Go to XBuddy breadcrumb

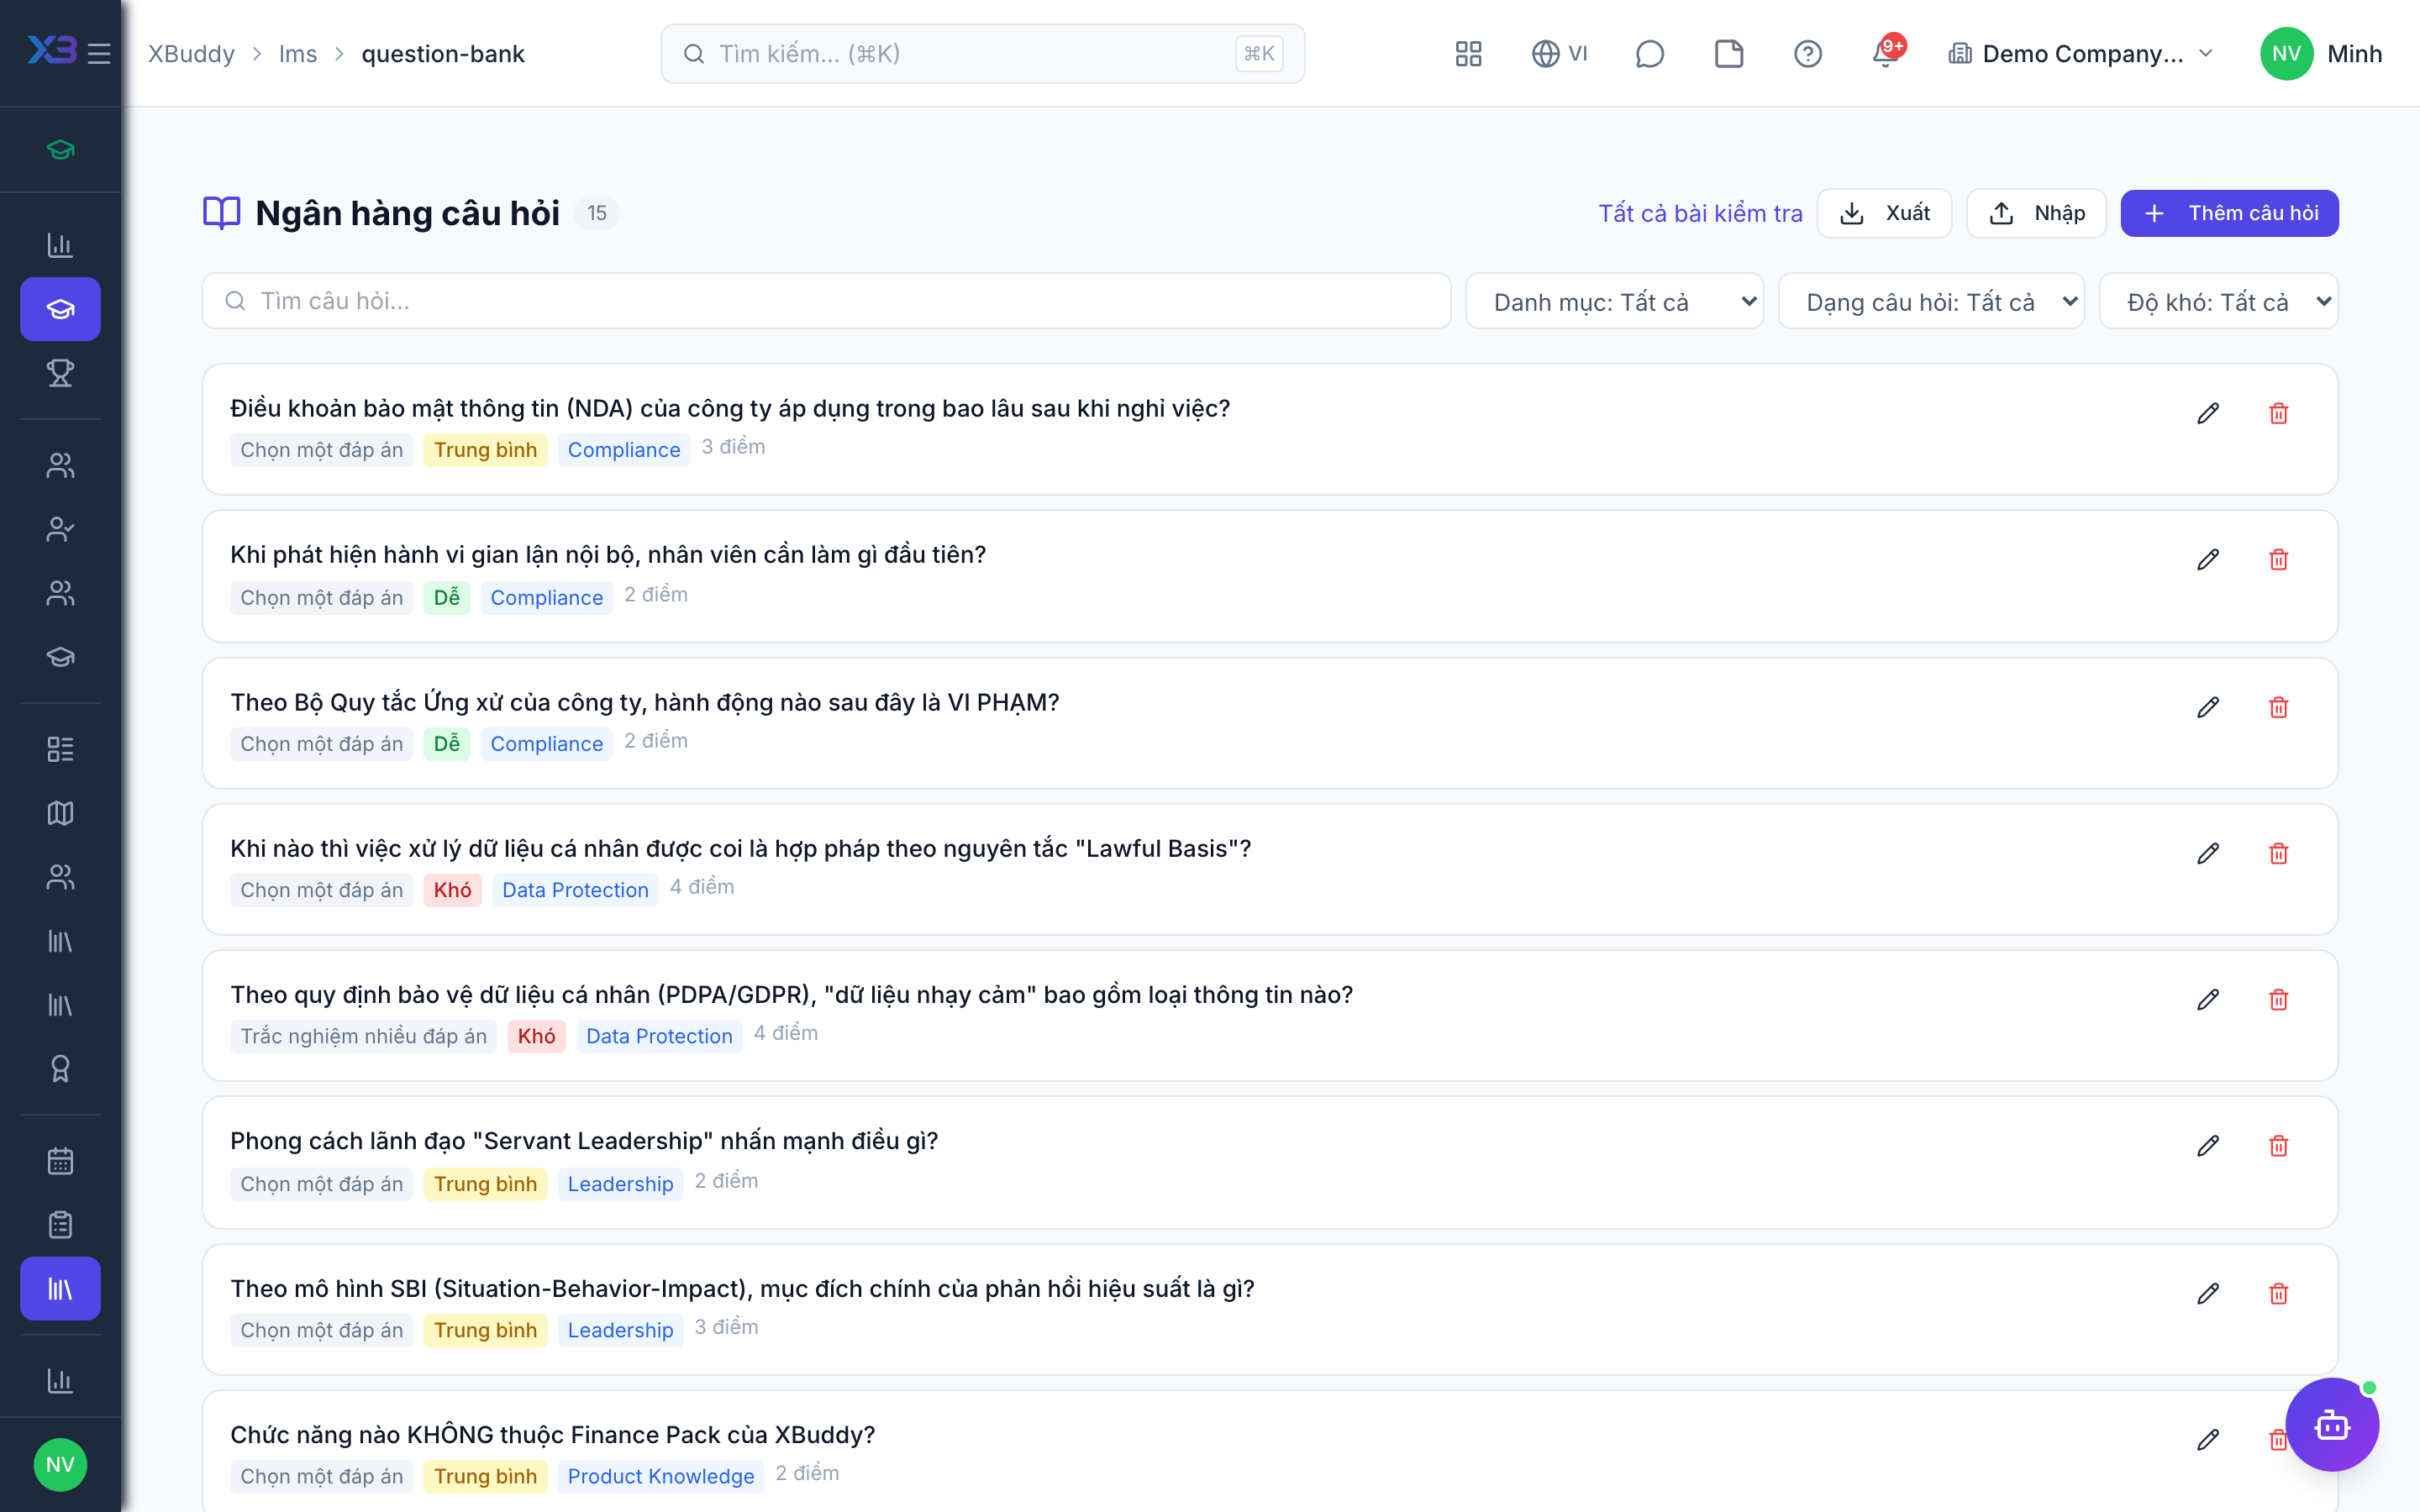191,54
